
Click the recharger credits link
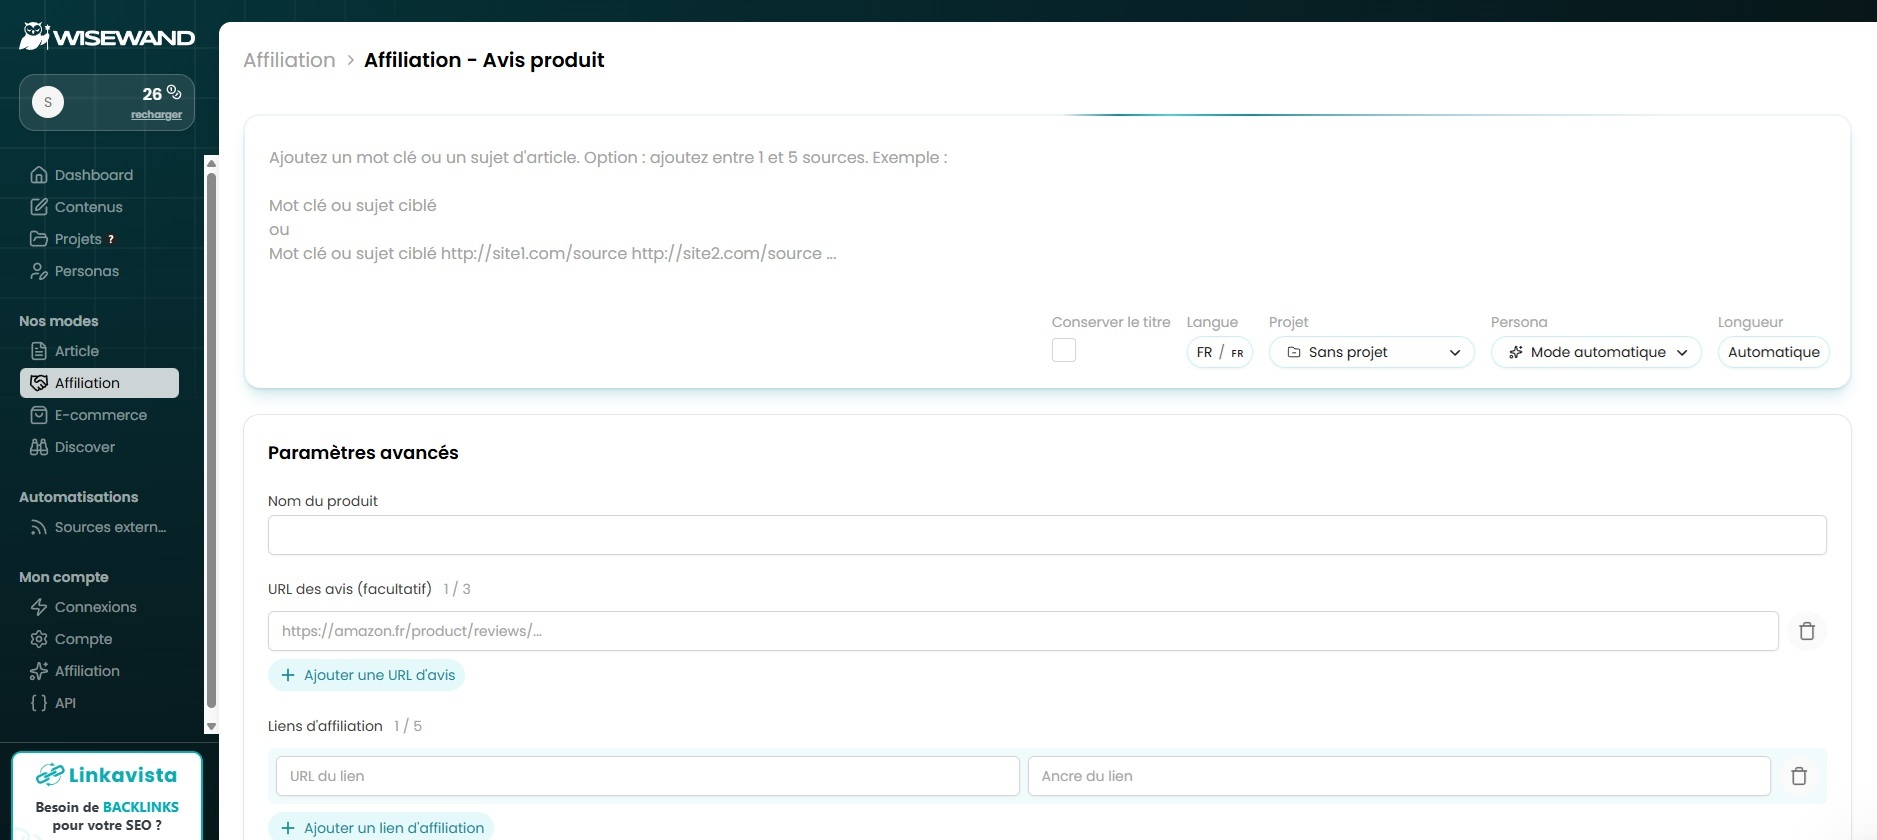[x=156, y=115]
